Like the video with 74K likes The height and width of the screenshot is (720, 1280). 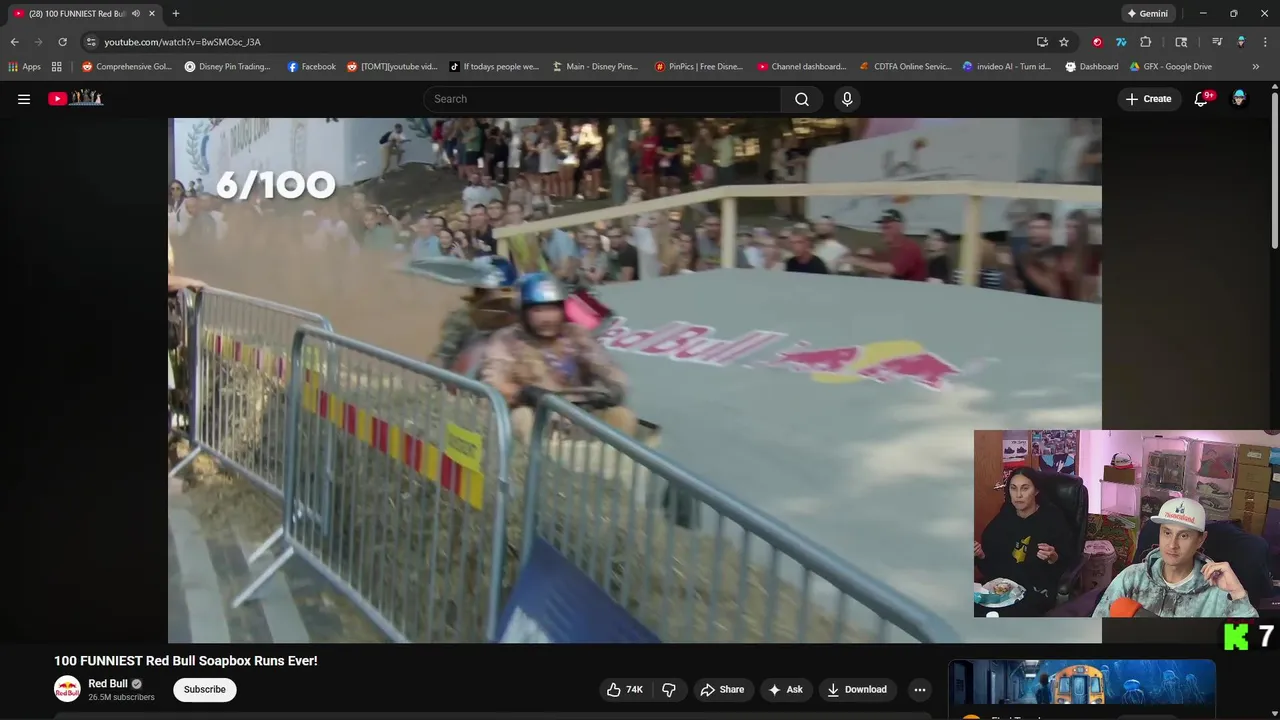point(625,689)
